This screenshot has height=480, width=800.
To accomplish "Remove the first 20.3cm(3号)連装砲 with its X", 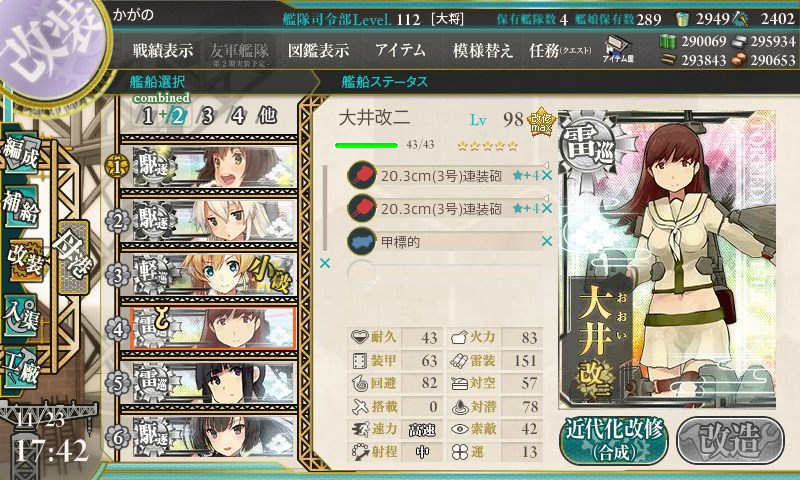I will [x=547, y=175].
